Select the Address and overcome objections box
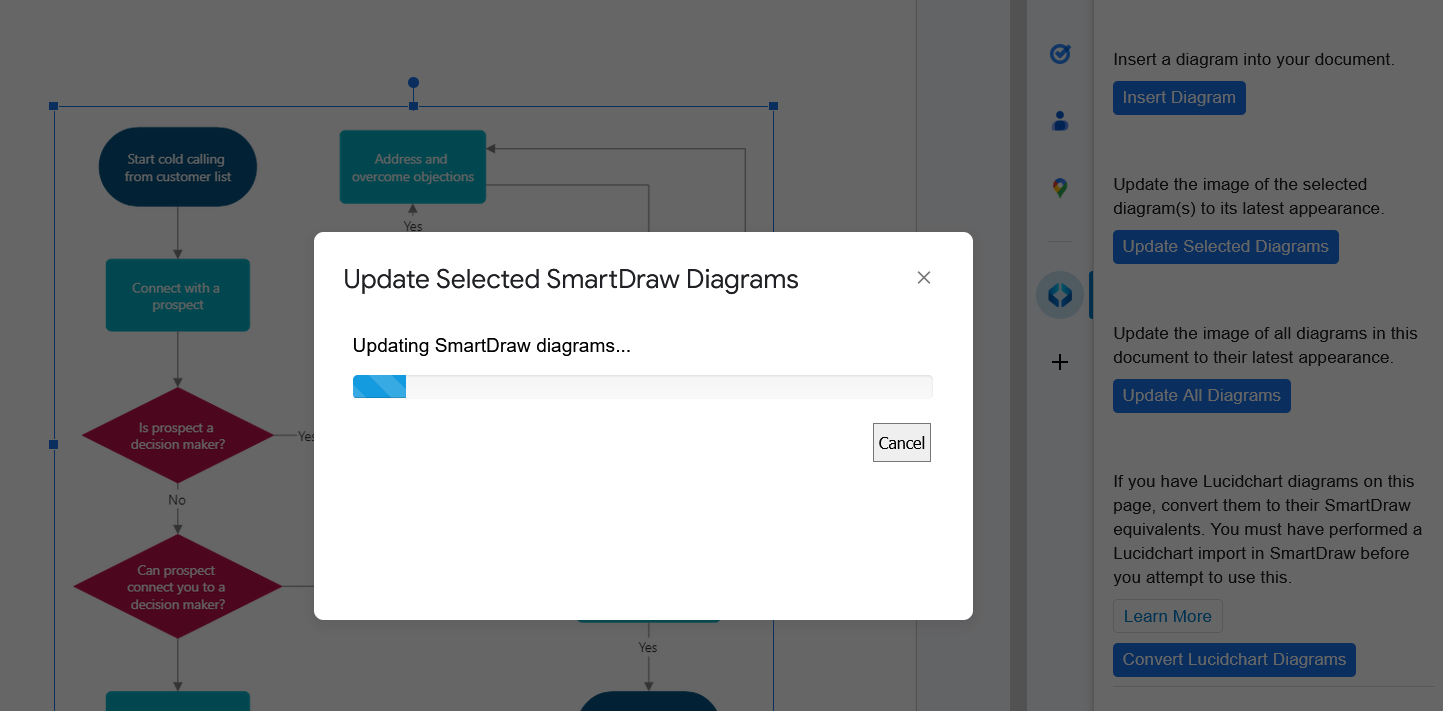 coord(412,167)
